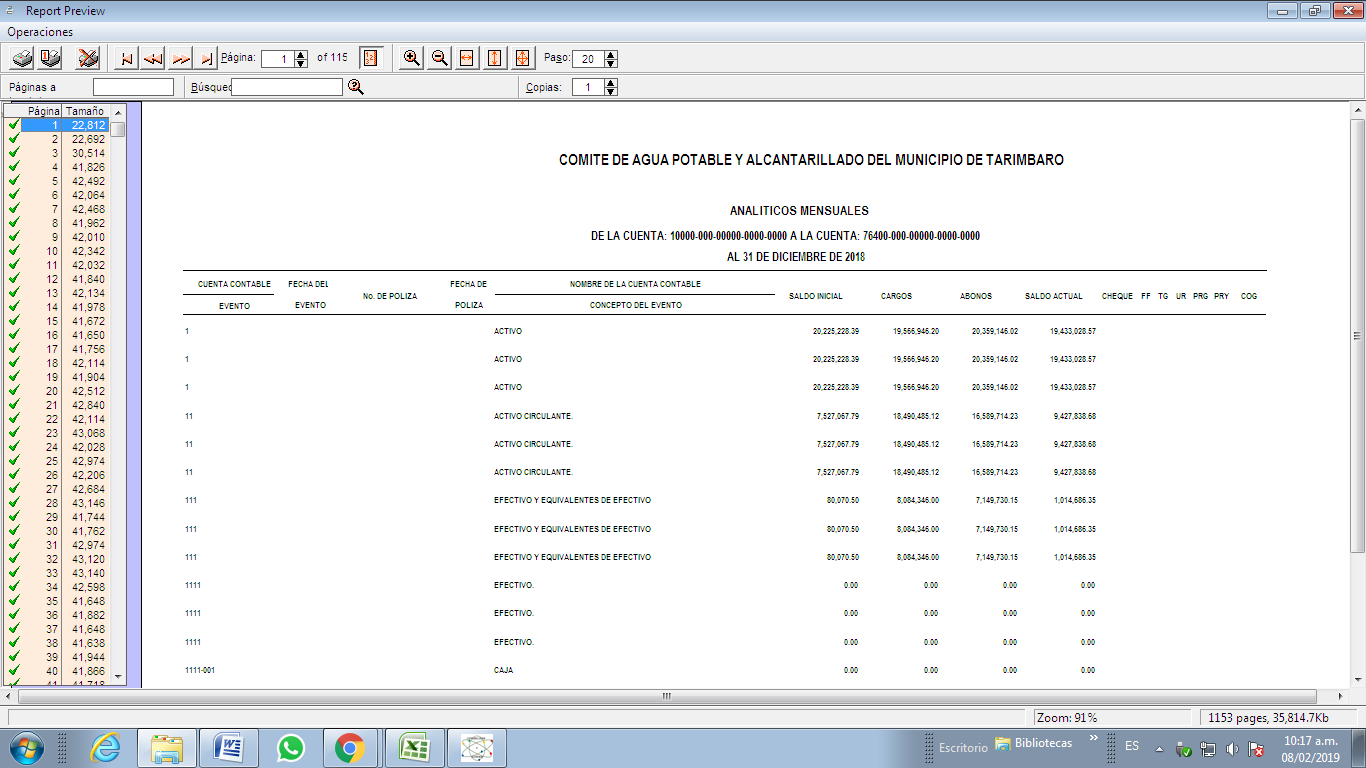This screenshot has height=768, width=1366.
Task: Open Excel from the taskbar
Action: pos(414,747)
